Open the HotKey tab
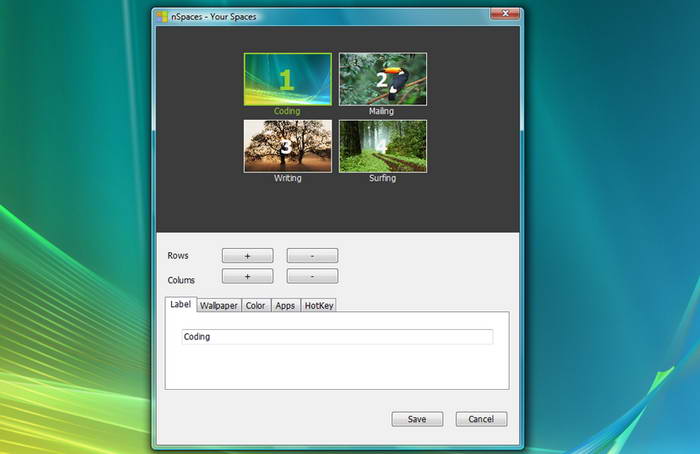This screenshot has height=454, width=700. coord(319,306)
